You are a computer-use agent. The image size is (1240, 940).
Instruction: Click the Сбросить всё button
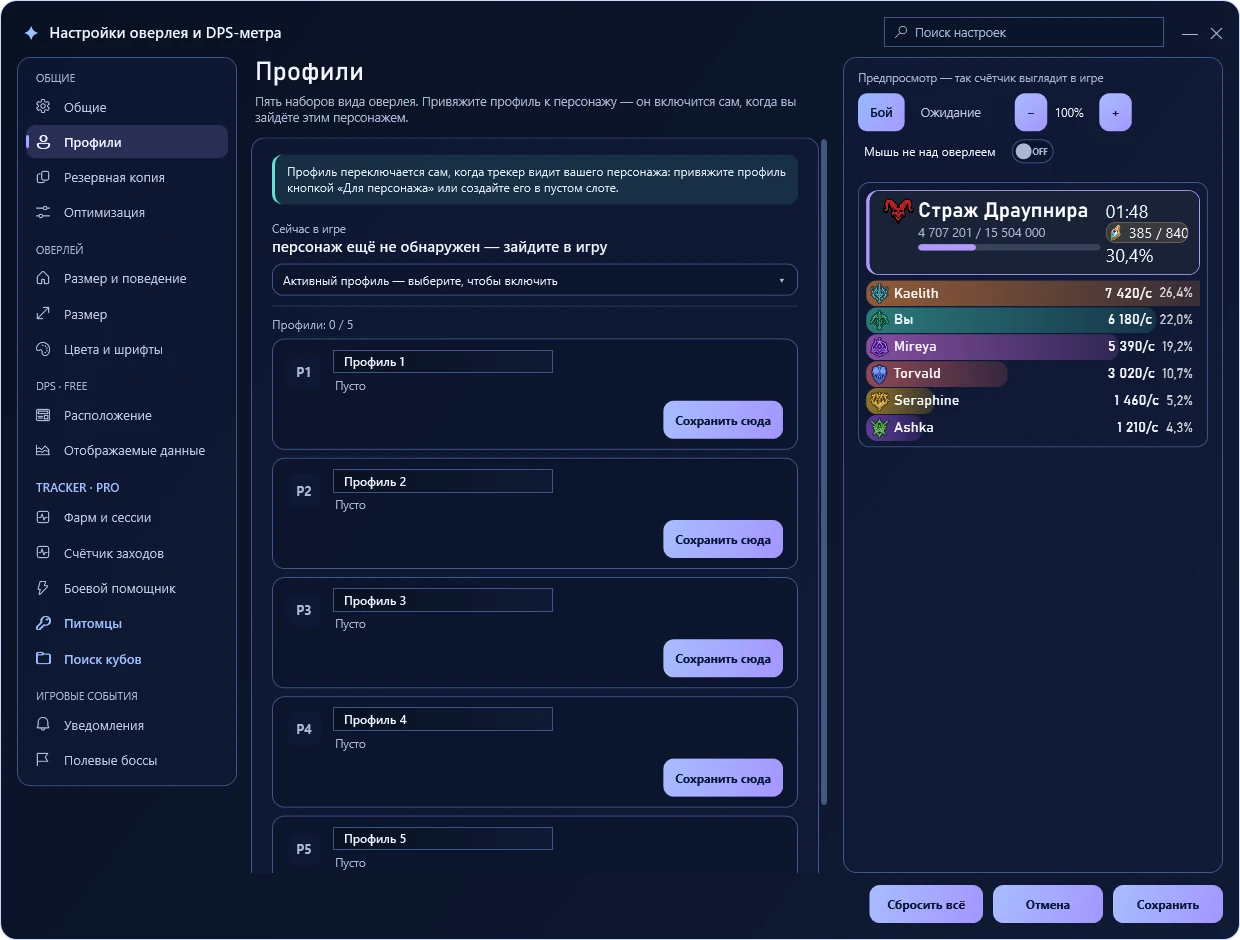[x=926, y=905]
